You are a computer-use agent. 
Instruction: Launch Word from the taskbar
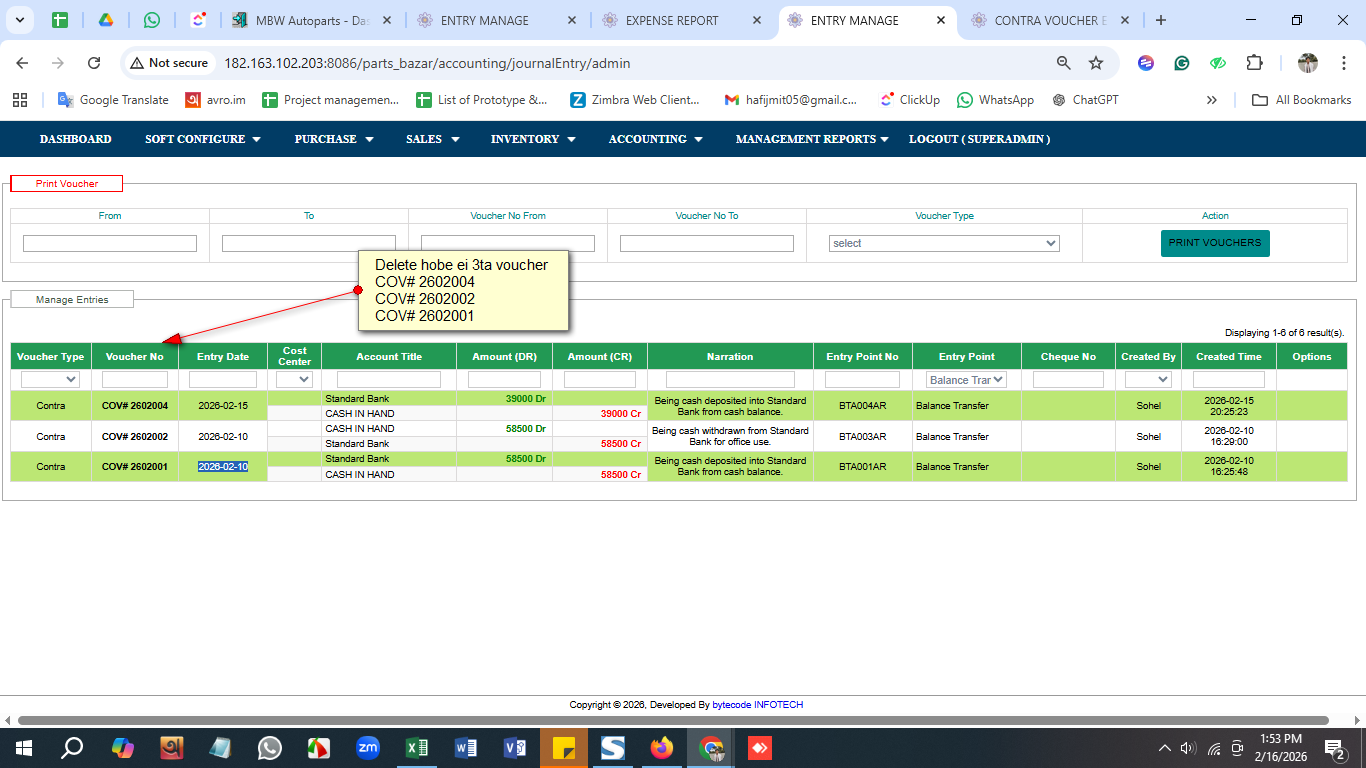[466, 748]
